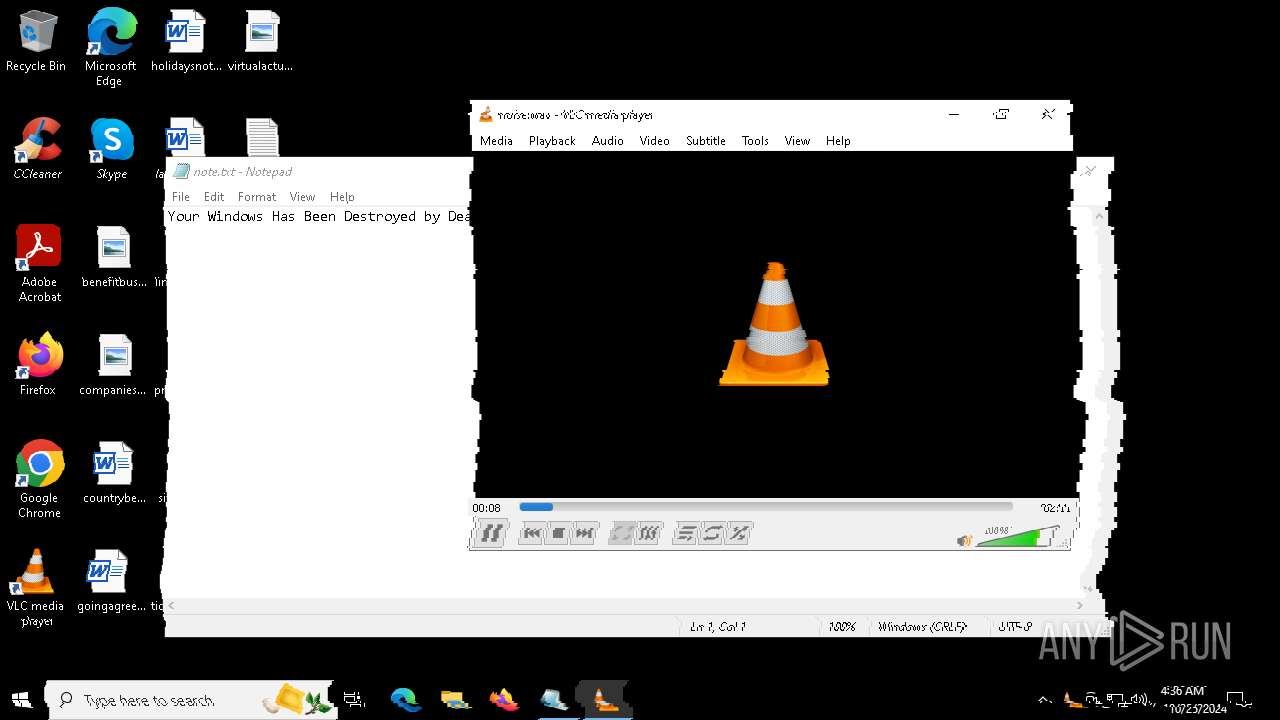
Task: Launch VLC media player desktop shortcut
Action: pyautogui.click(x=36, y=588)
